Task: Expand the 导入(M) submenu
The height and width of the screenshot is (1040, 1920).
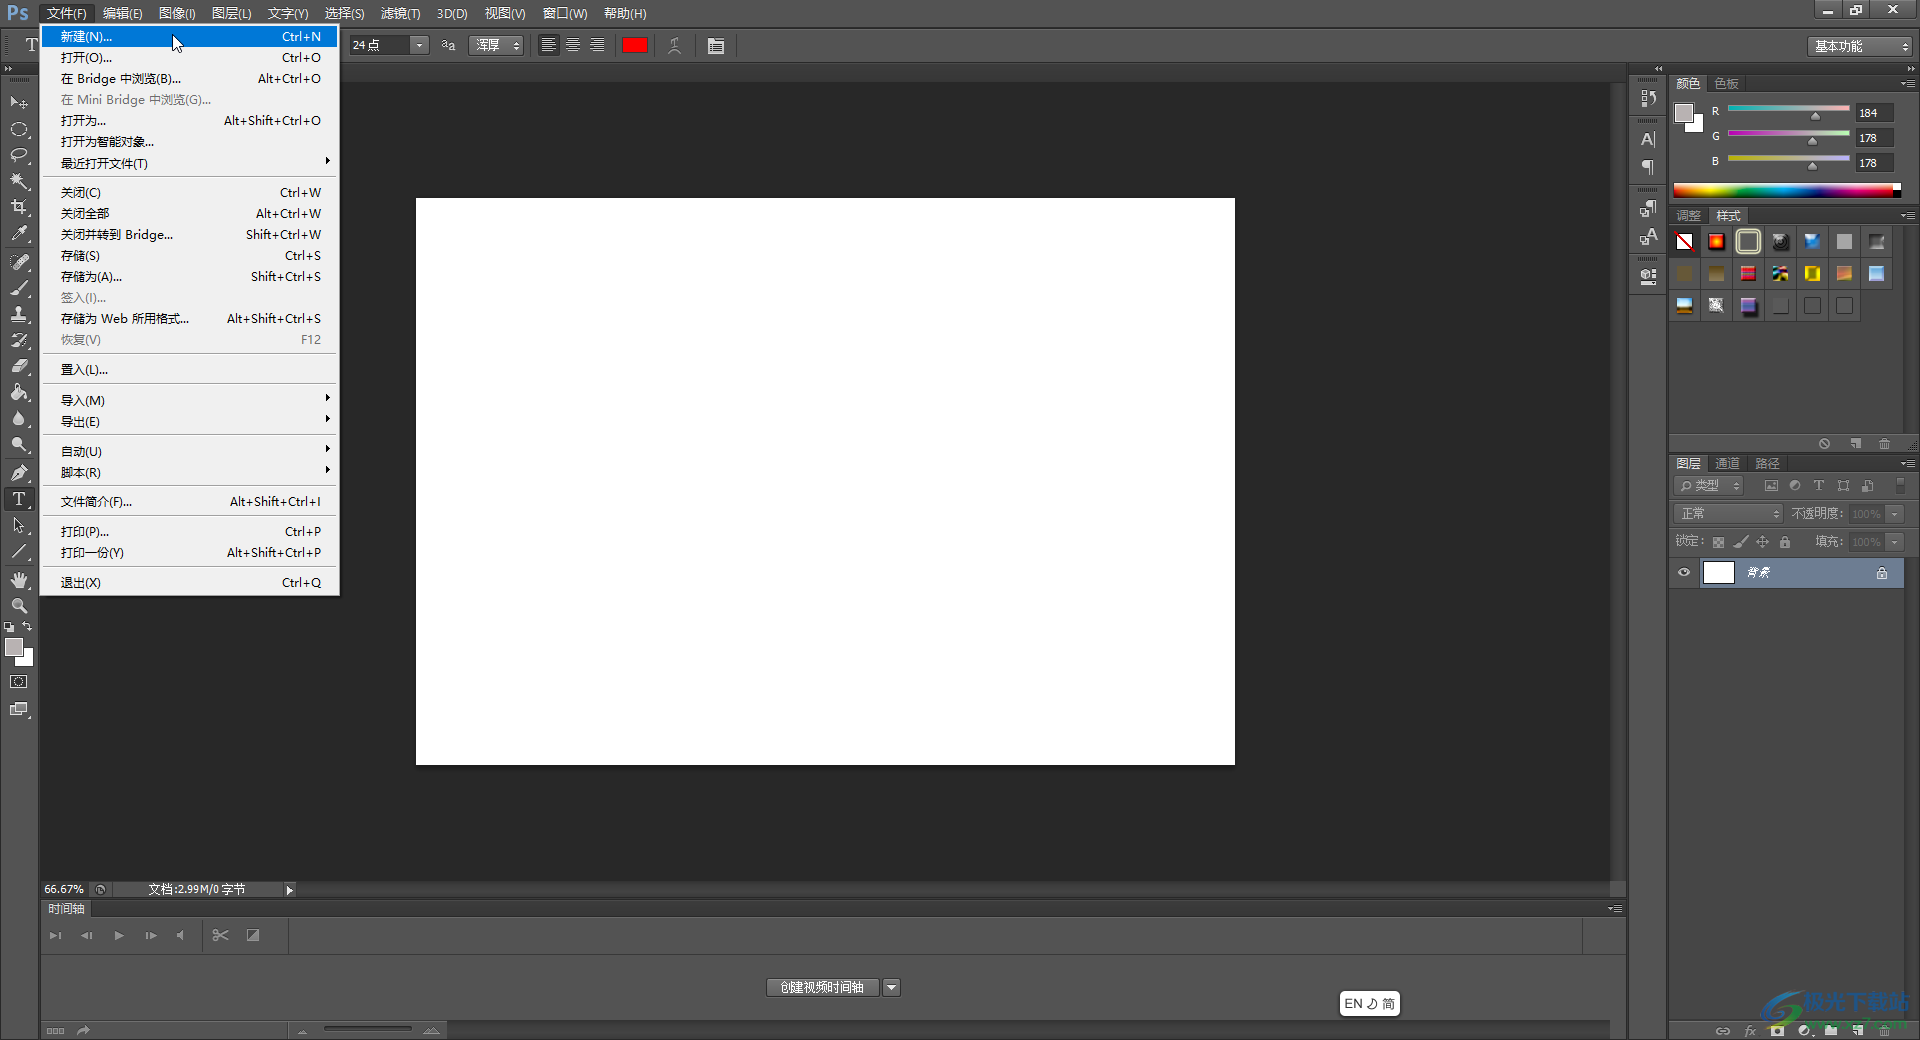Action: pyautogui.click(x=190, y=400)
